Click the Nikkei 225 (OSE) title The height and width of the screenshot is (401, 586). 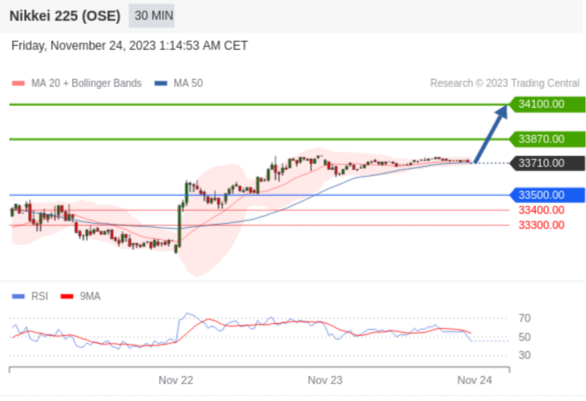[x=65, y=16]
